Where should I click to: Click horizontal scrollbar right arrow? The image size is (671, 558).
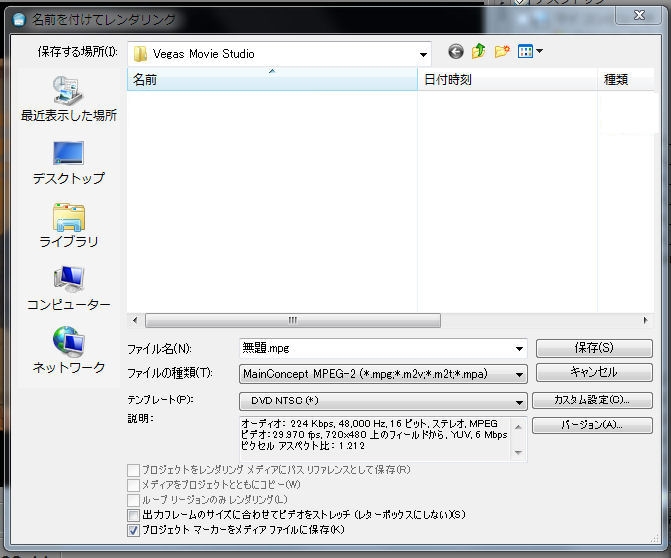[x=645, y=321]
